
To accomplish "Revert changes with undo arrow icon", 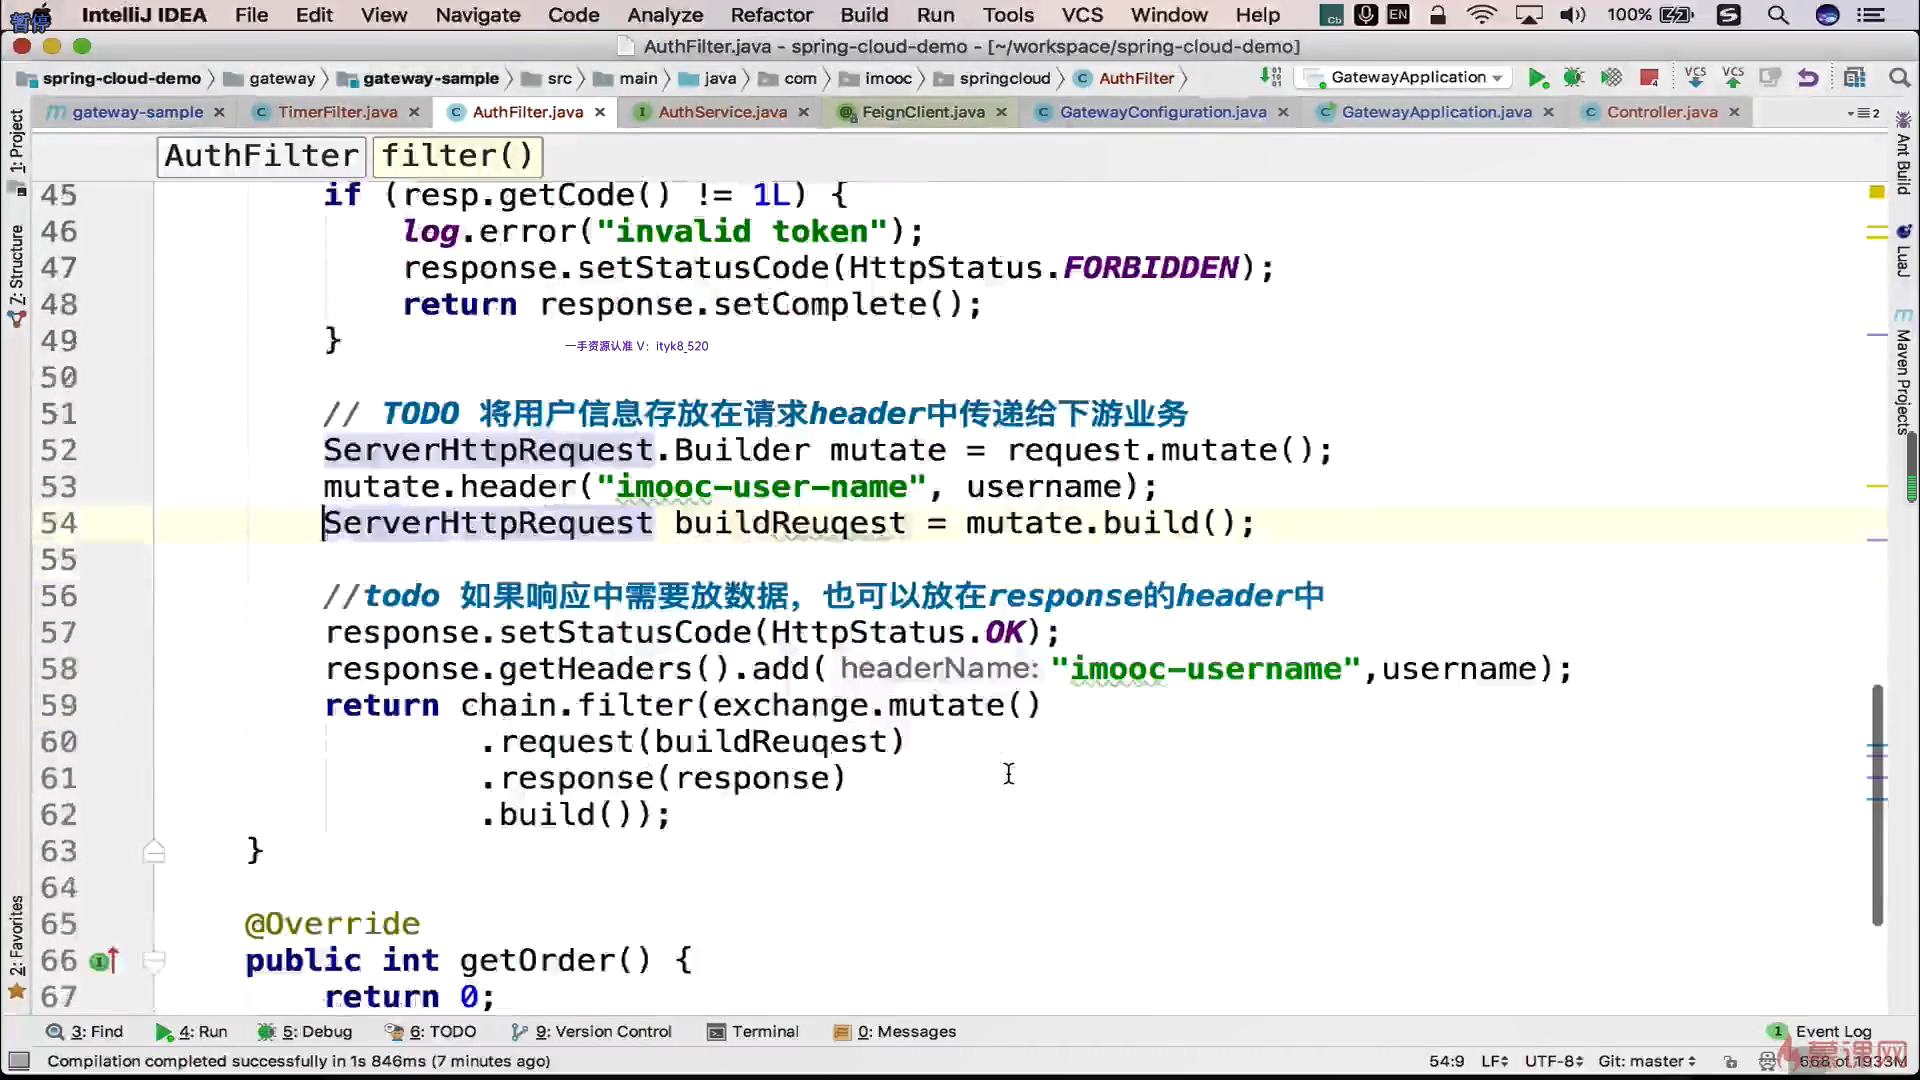I will (1808, 78).
